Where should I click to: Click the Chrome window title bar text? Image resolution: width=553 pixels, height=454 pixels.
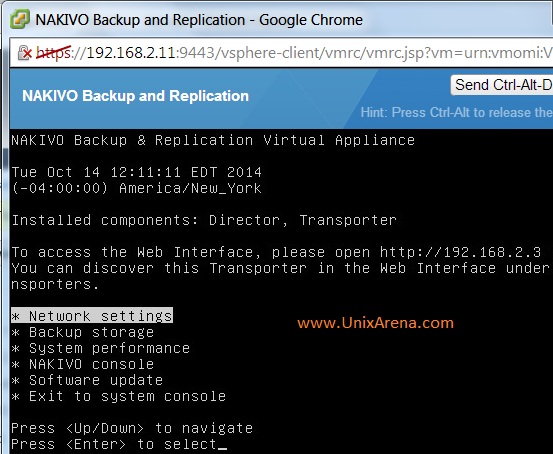199,20
